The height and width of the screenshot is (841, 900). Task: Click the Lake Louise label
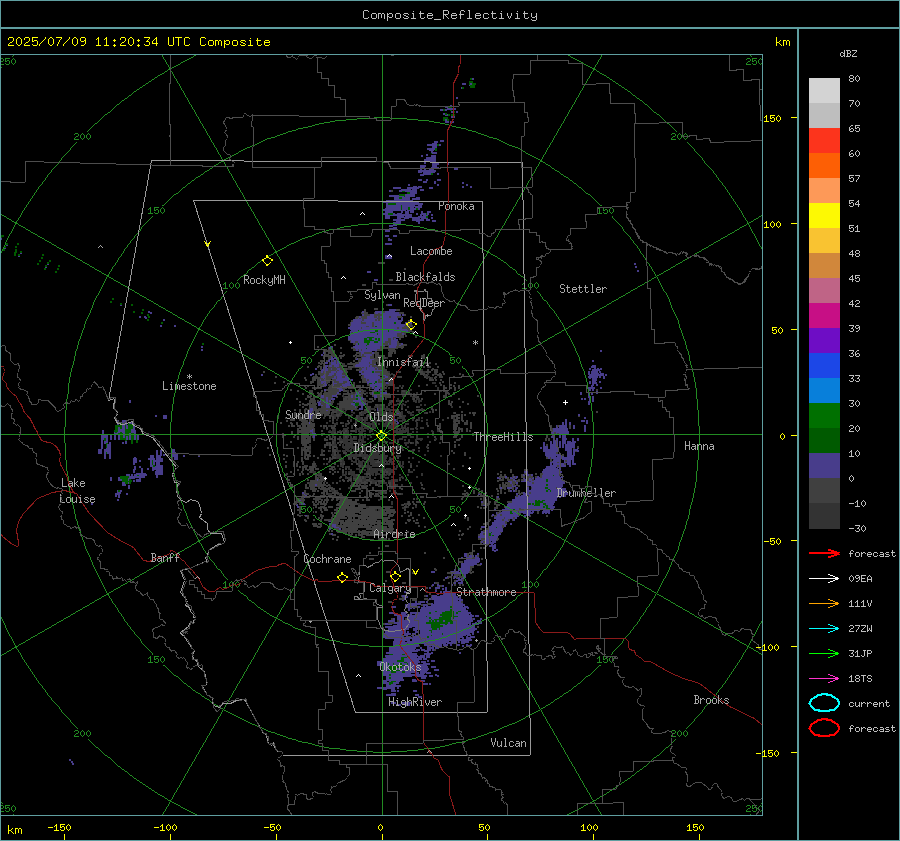point(77,491)
